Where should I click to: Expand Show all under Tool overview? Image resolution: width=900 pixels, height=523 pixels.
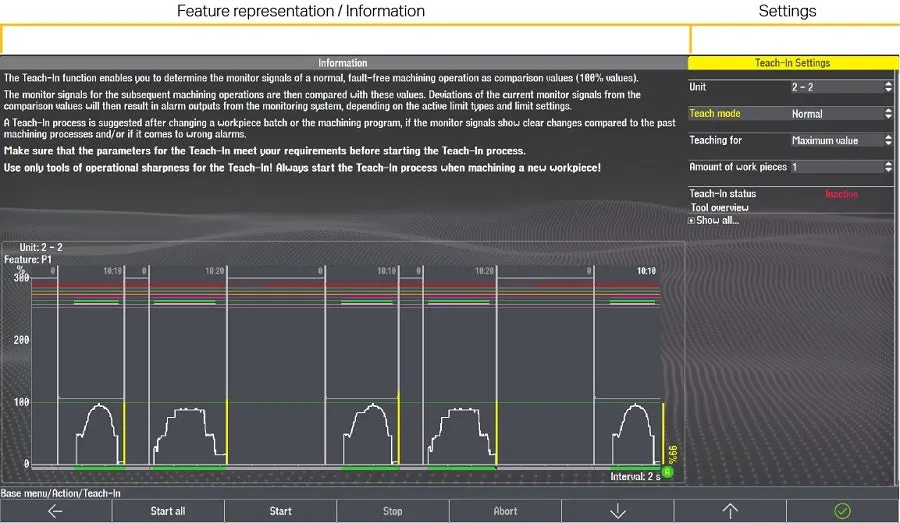coord(716,220)
